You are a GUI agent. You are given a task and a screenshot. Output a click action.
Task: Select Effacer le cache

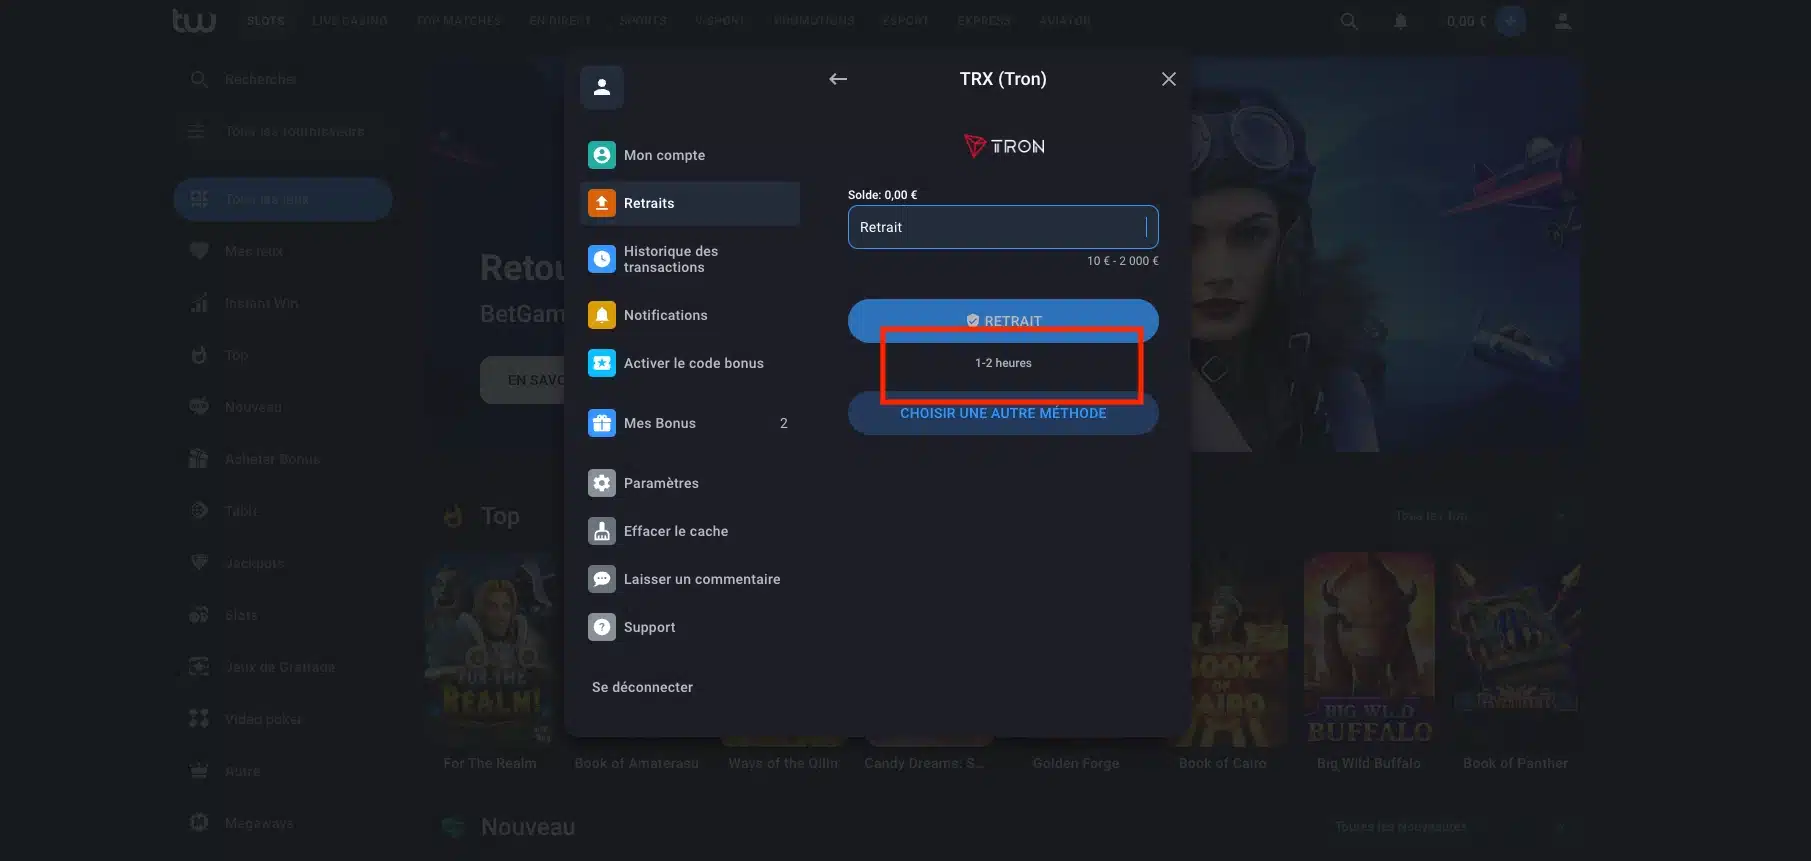pyautogui.click(x=690, y=531)
